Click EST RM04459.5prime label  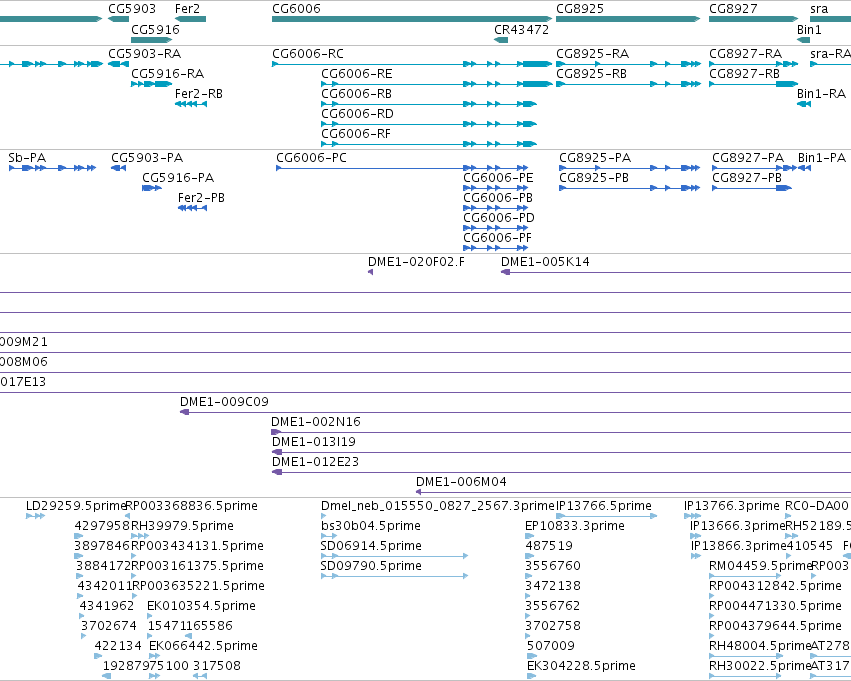pos(760,567)
